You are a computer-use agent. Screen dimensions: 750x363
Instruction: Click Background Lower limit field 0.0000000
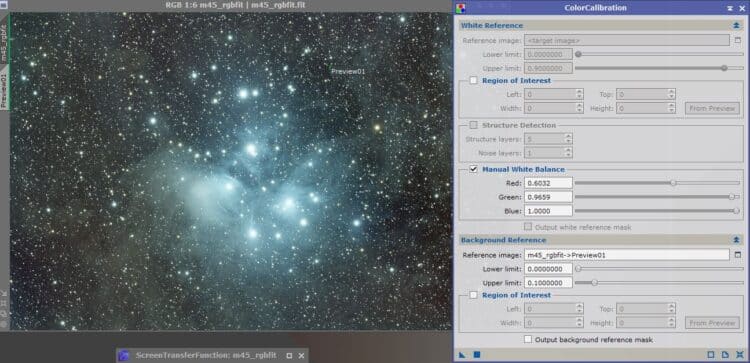tap(548, 269)
